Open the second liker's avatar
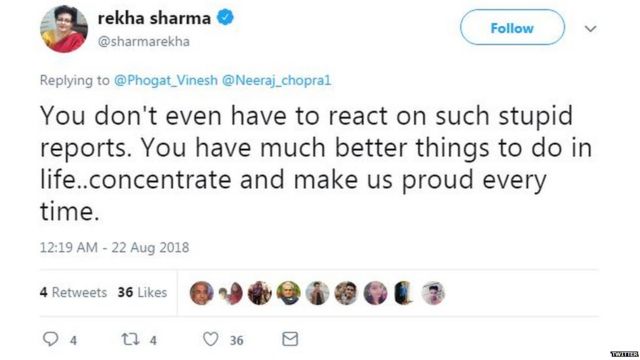Viewport: 640px width, 360px height. 231,293
